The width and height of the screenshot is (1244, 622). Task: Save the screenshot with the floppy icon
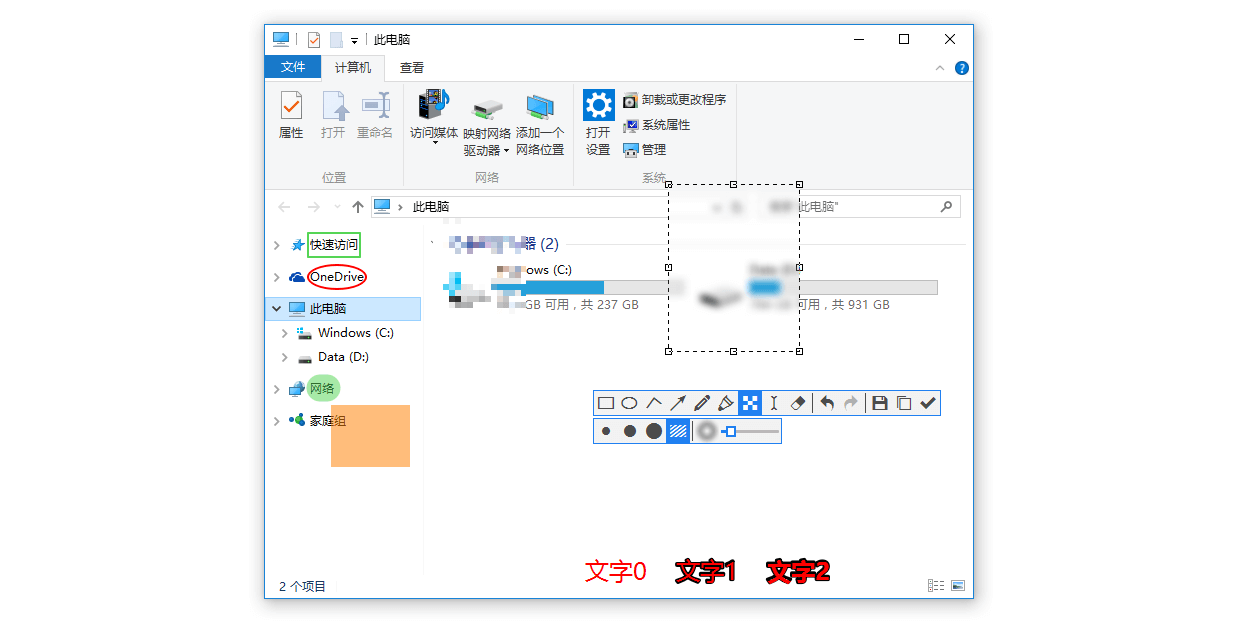point(880,403)
